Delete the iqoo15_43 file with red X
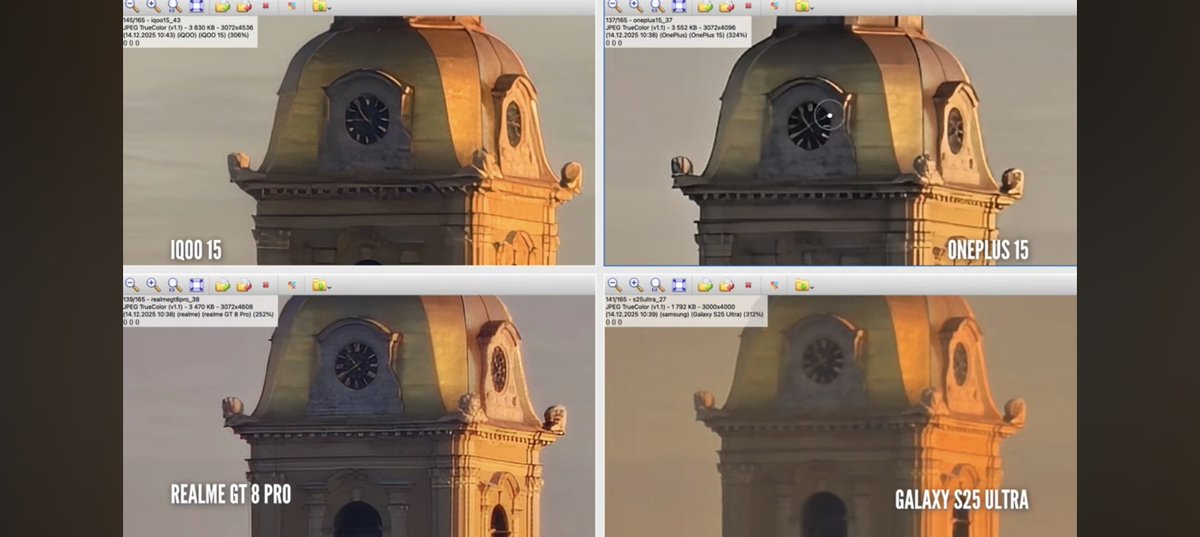Screen dimensions: 1200x537 (x=266, y=5)
